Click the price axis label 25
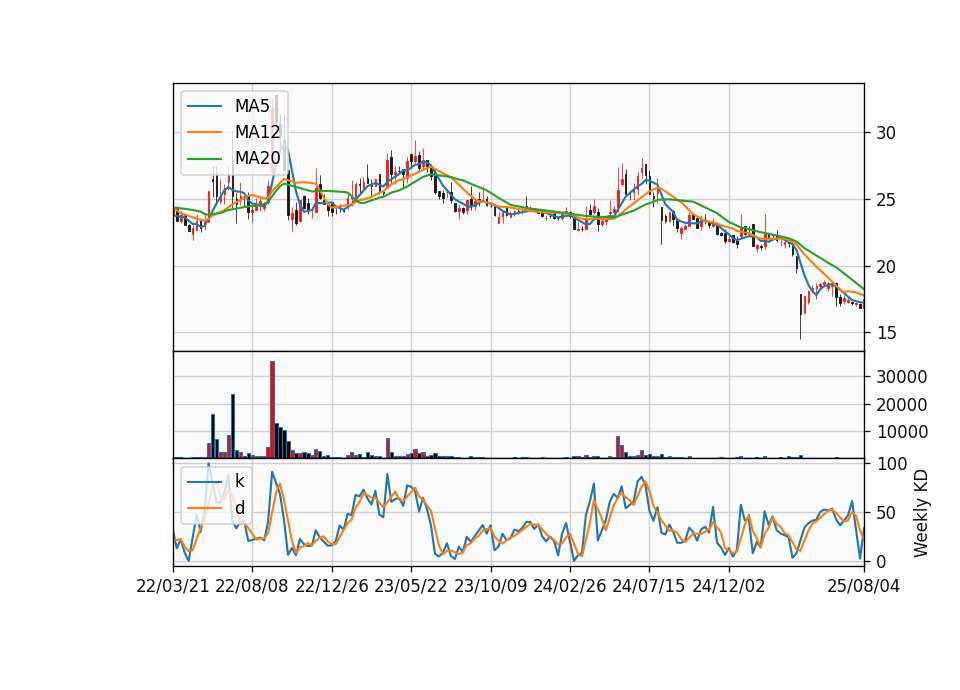The height and width of the screenshot is (690, 960). pos(886,200)
